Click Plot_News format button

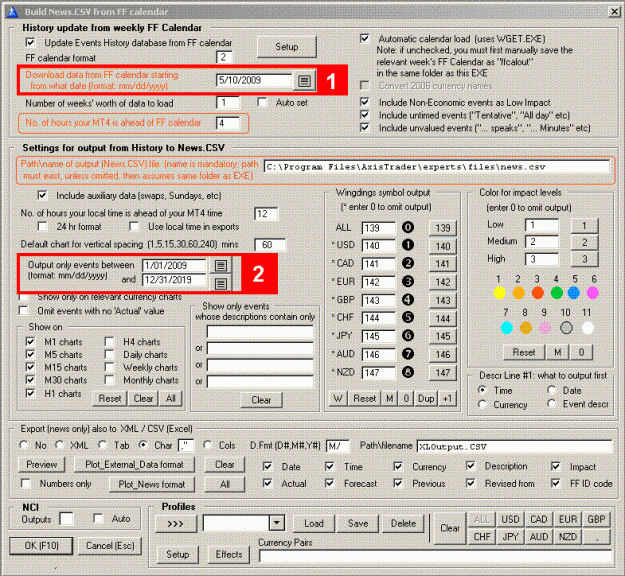[x=152, y=484]
